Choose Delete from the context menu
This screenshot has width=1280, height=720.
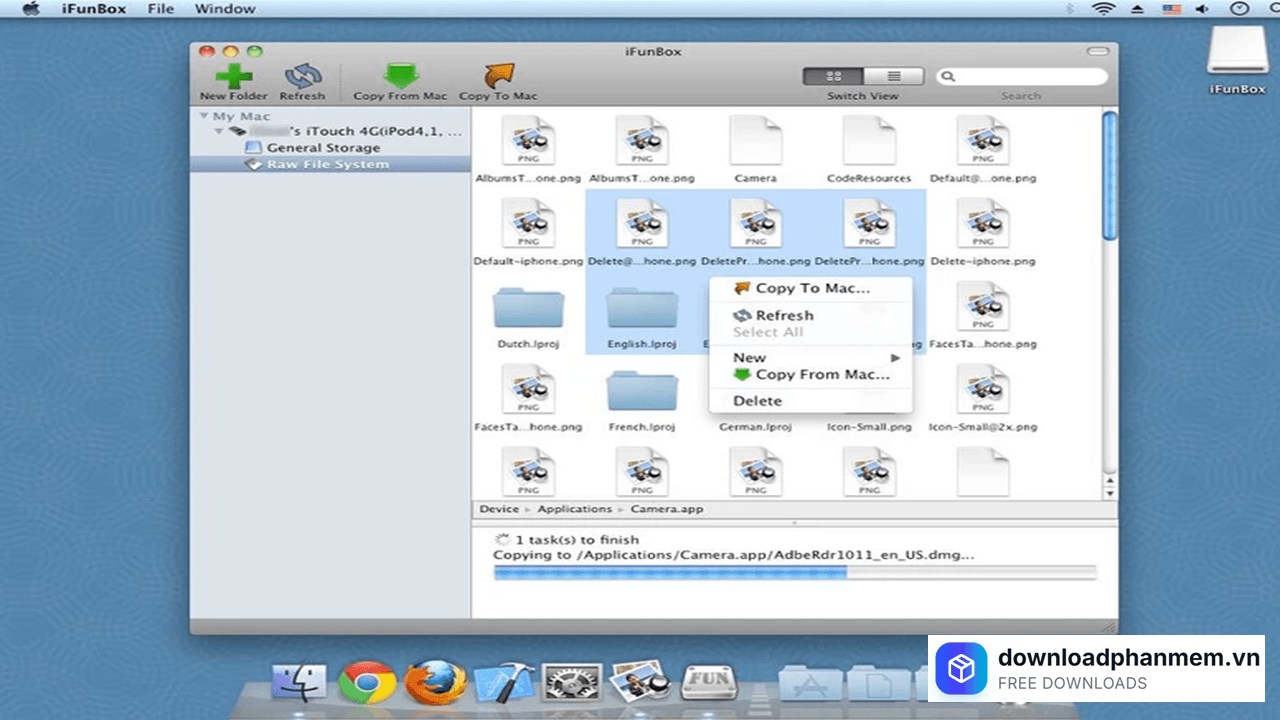click(x=757, y=400)
